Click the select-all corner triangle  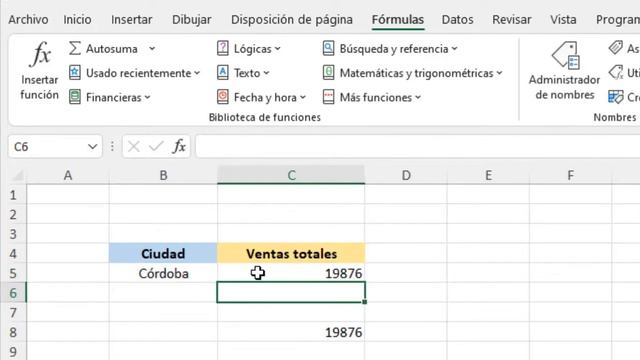(18, 176)
